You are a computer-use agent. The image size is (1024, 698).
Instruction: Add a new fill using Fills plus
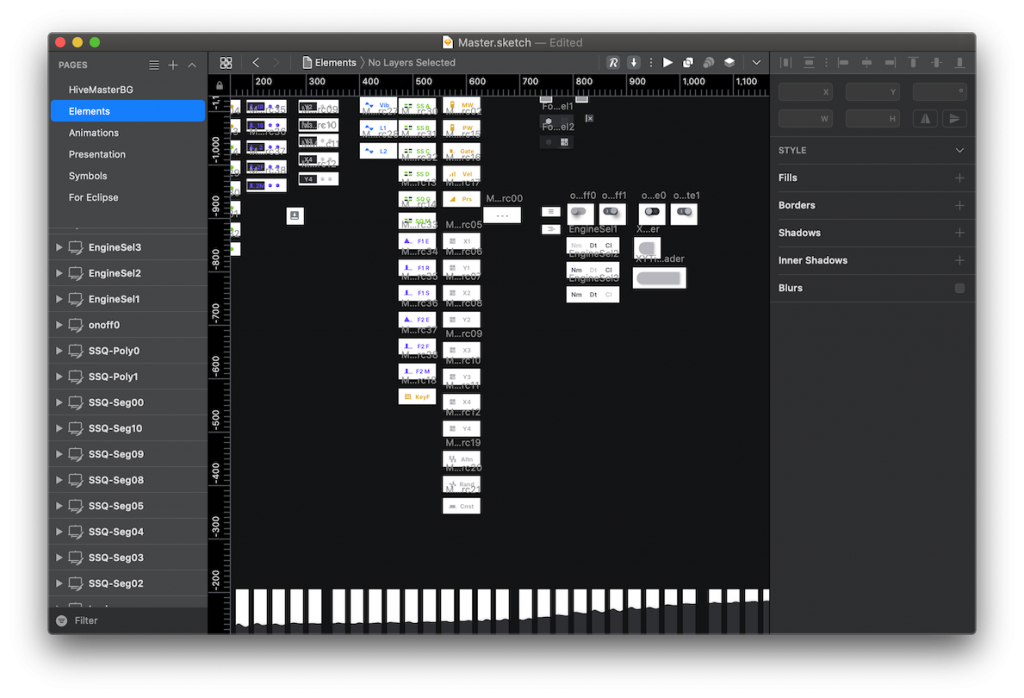click(959, 178)
